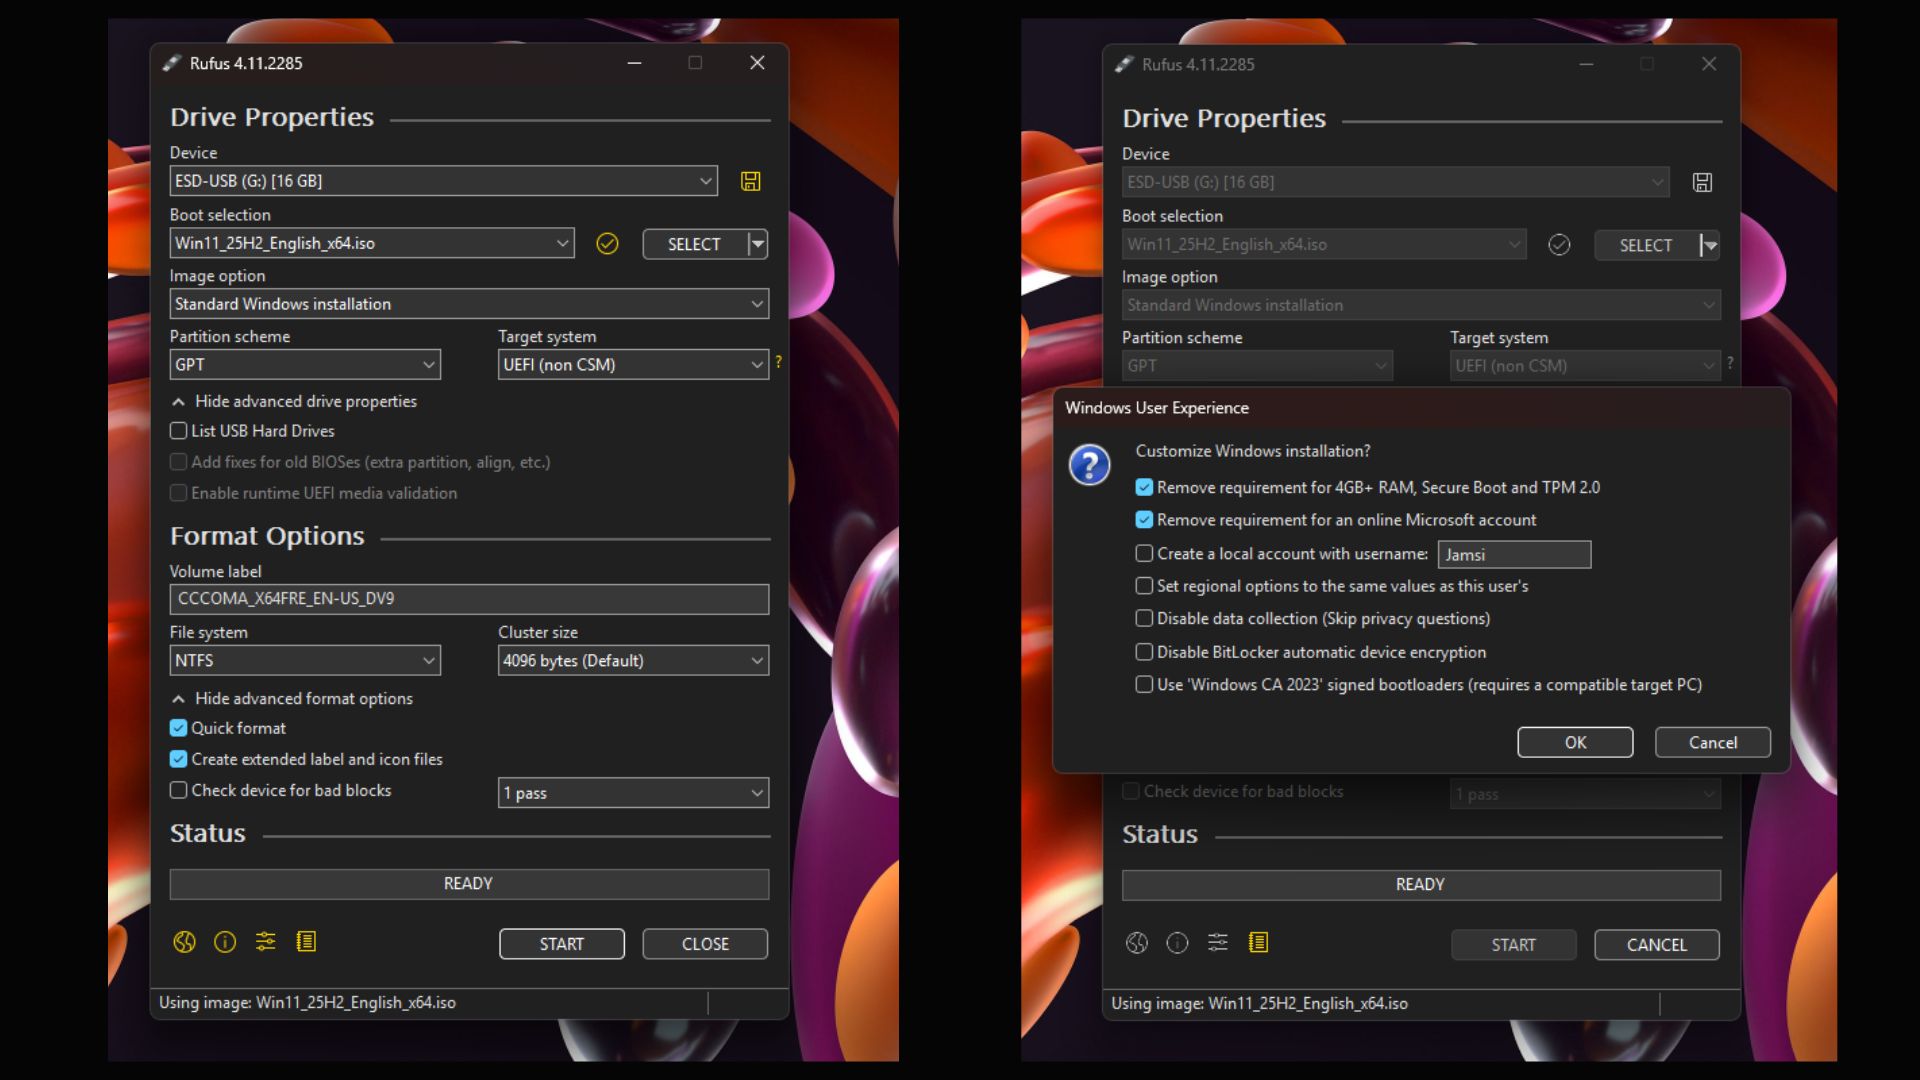Check Create a local account with username

coord(1144,553)
